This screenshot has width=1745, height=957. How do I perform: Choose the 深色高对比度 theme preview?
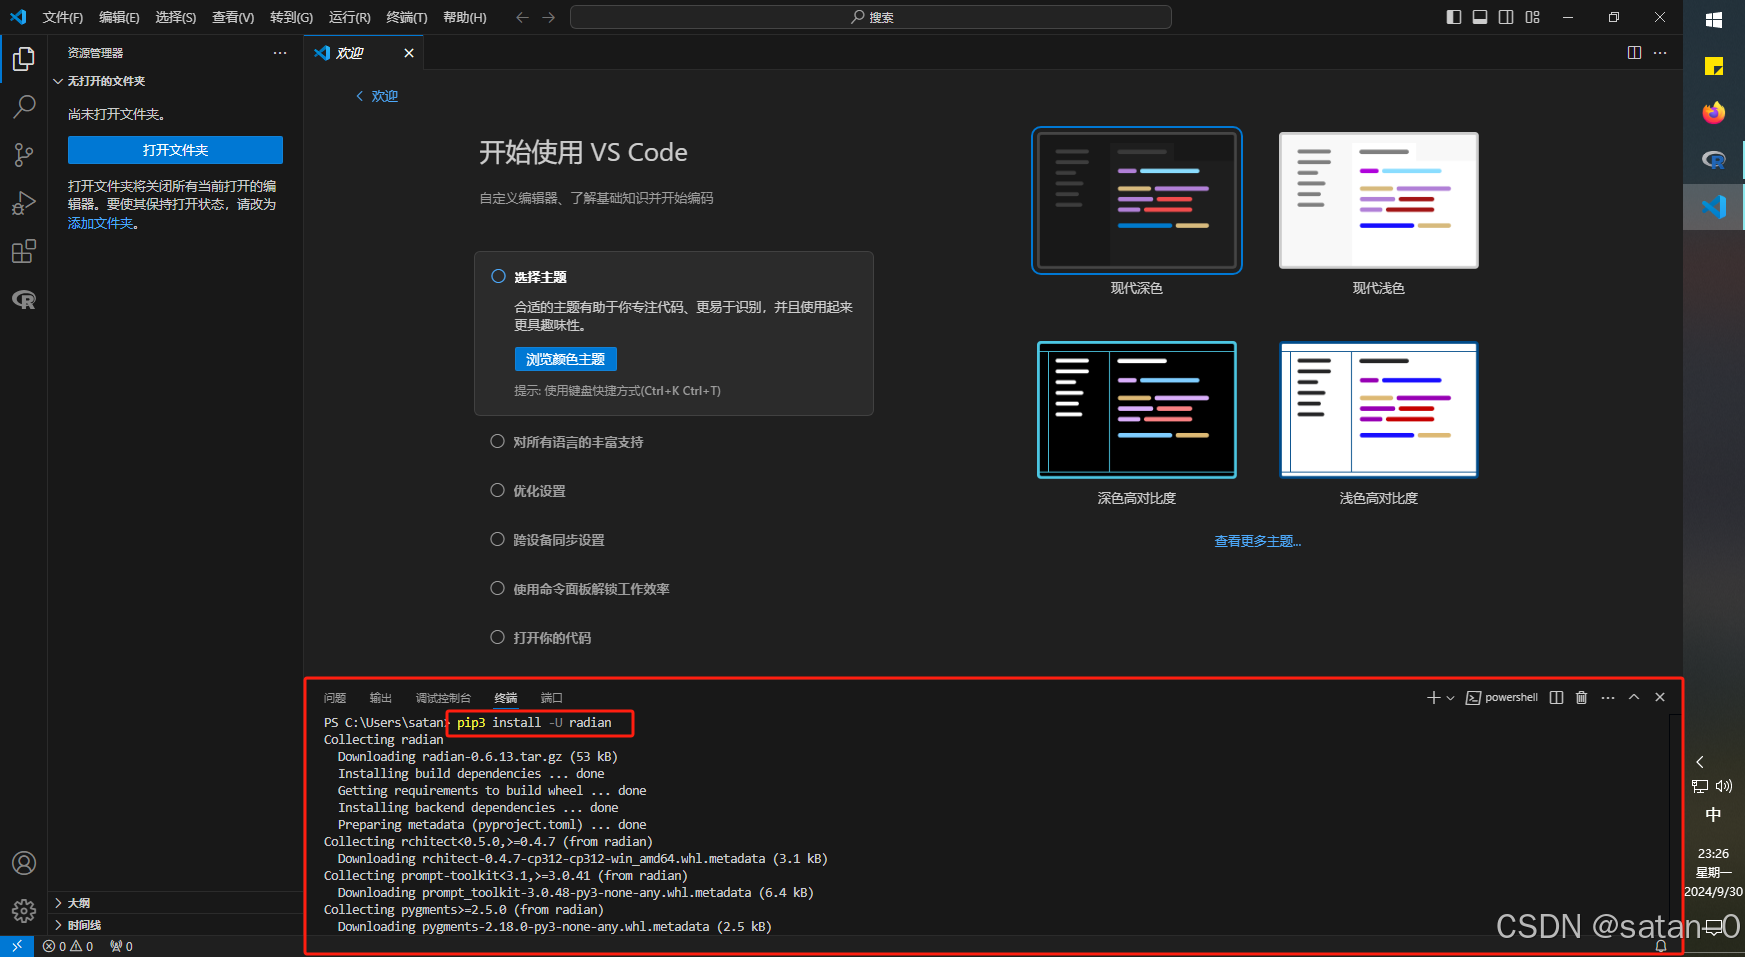pos(1137,410)
